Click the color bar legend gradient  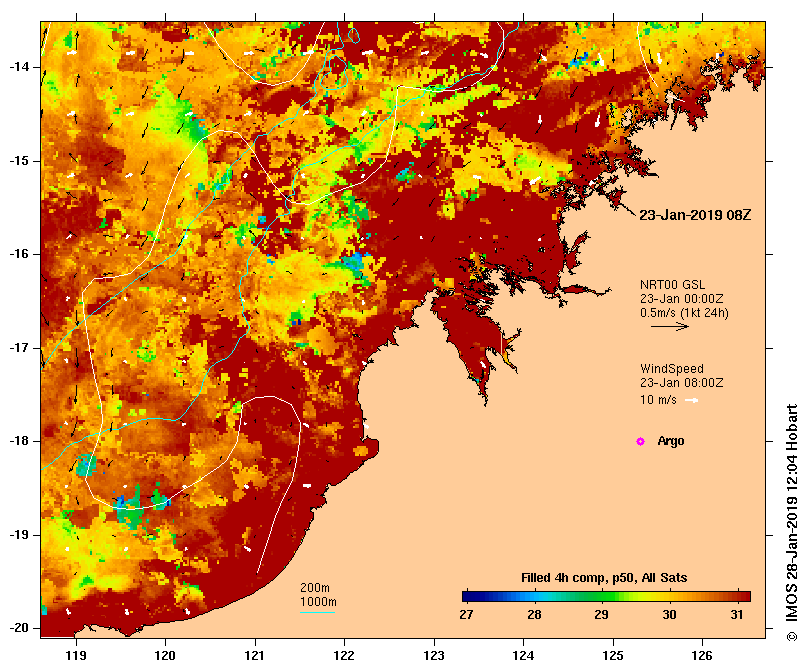click(x=606, y=596)
